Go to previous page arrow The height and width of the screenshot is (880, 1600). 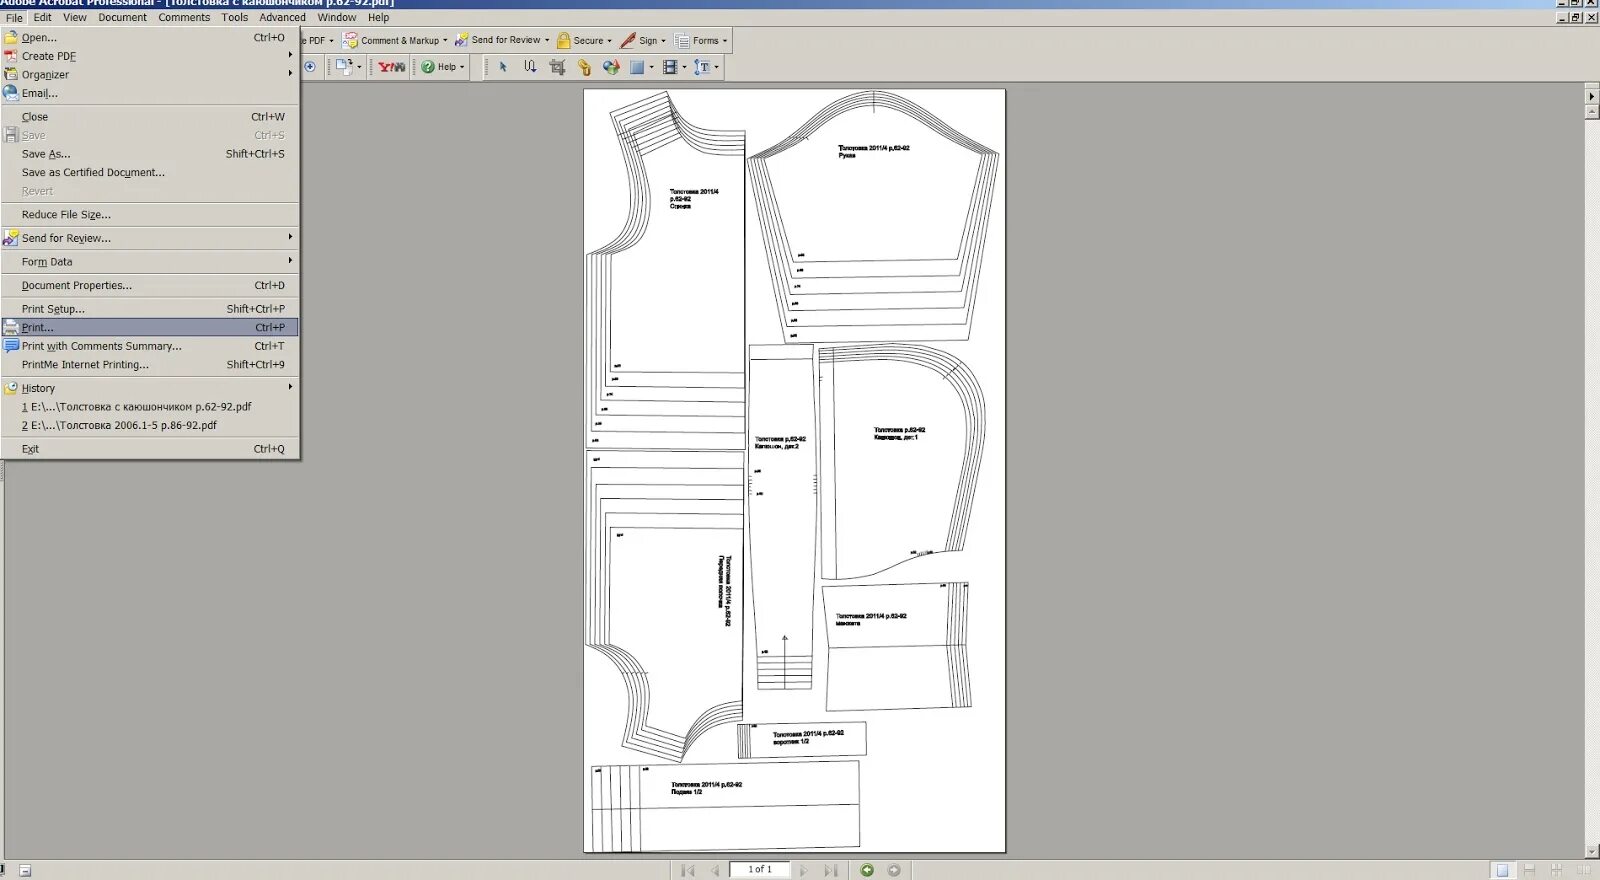(715, 870)
